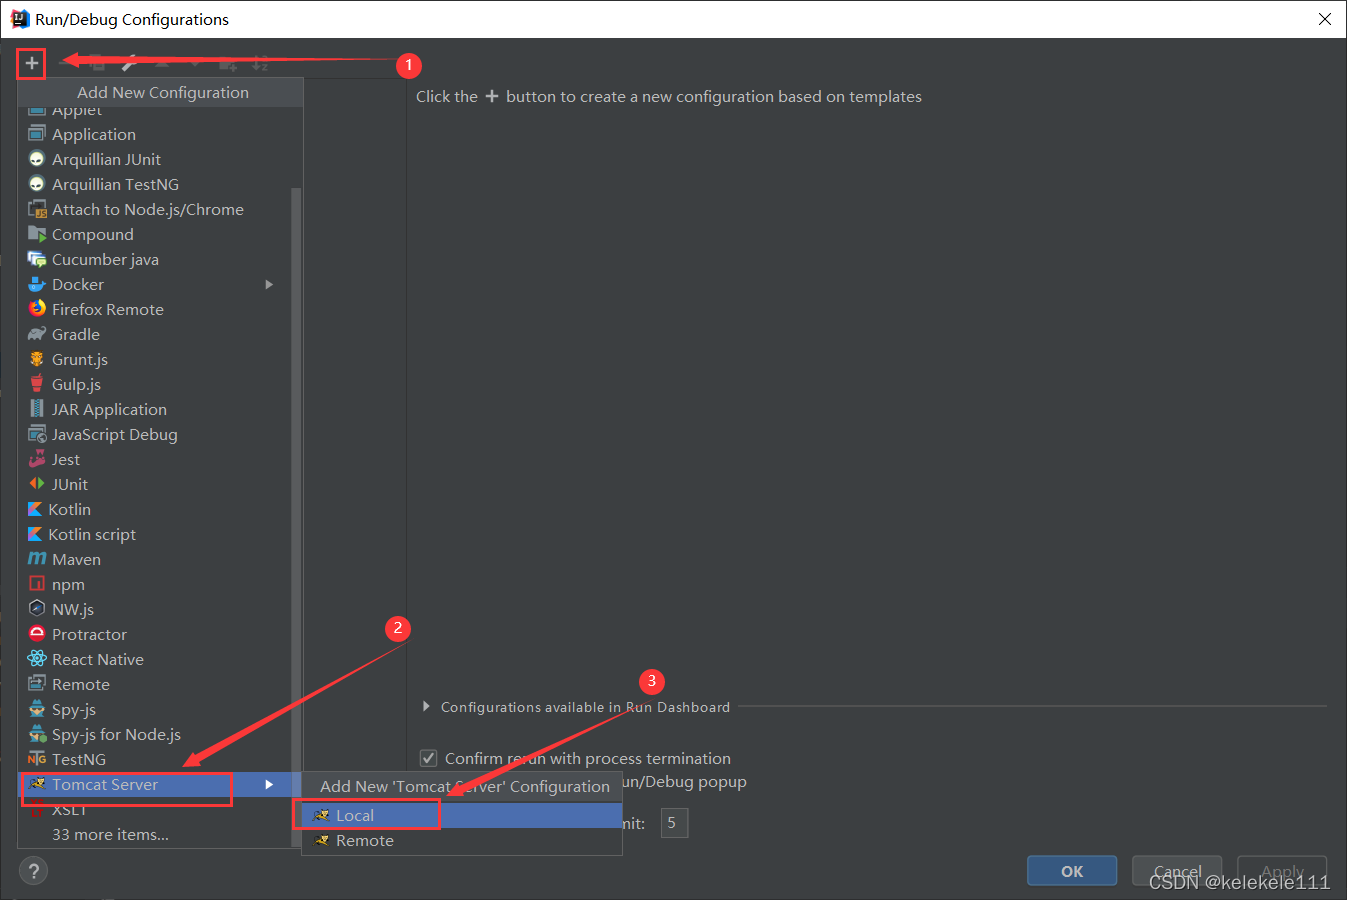Expand Configurations available in Run Dashboard
This screenshot has width=1347, height=900.
pyautogui.click(x=426, y=707)
